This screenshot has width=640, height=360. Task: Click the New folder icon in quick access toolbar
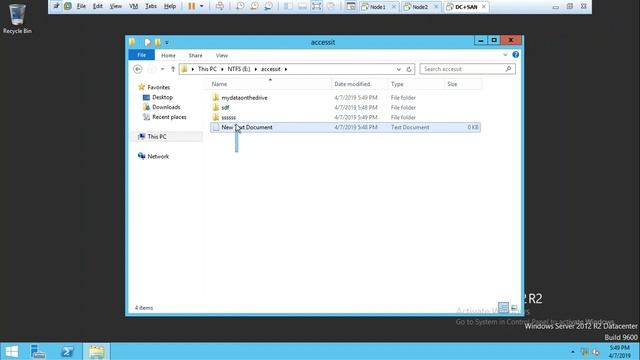158,42
